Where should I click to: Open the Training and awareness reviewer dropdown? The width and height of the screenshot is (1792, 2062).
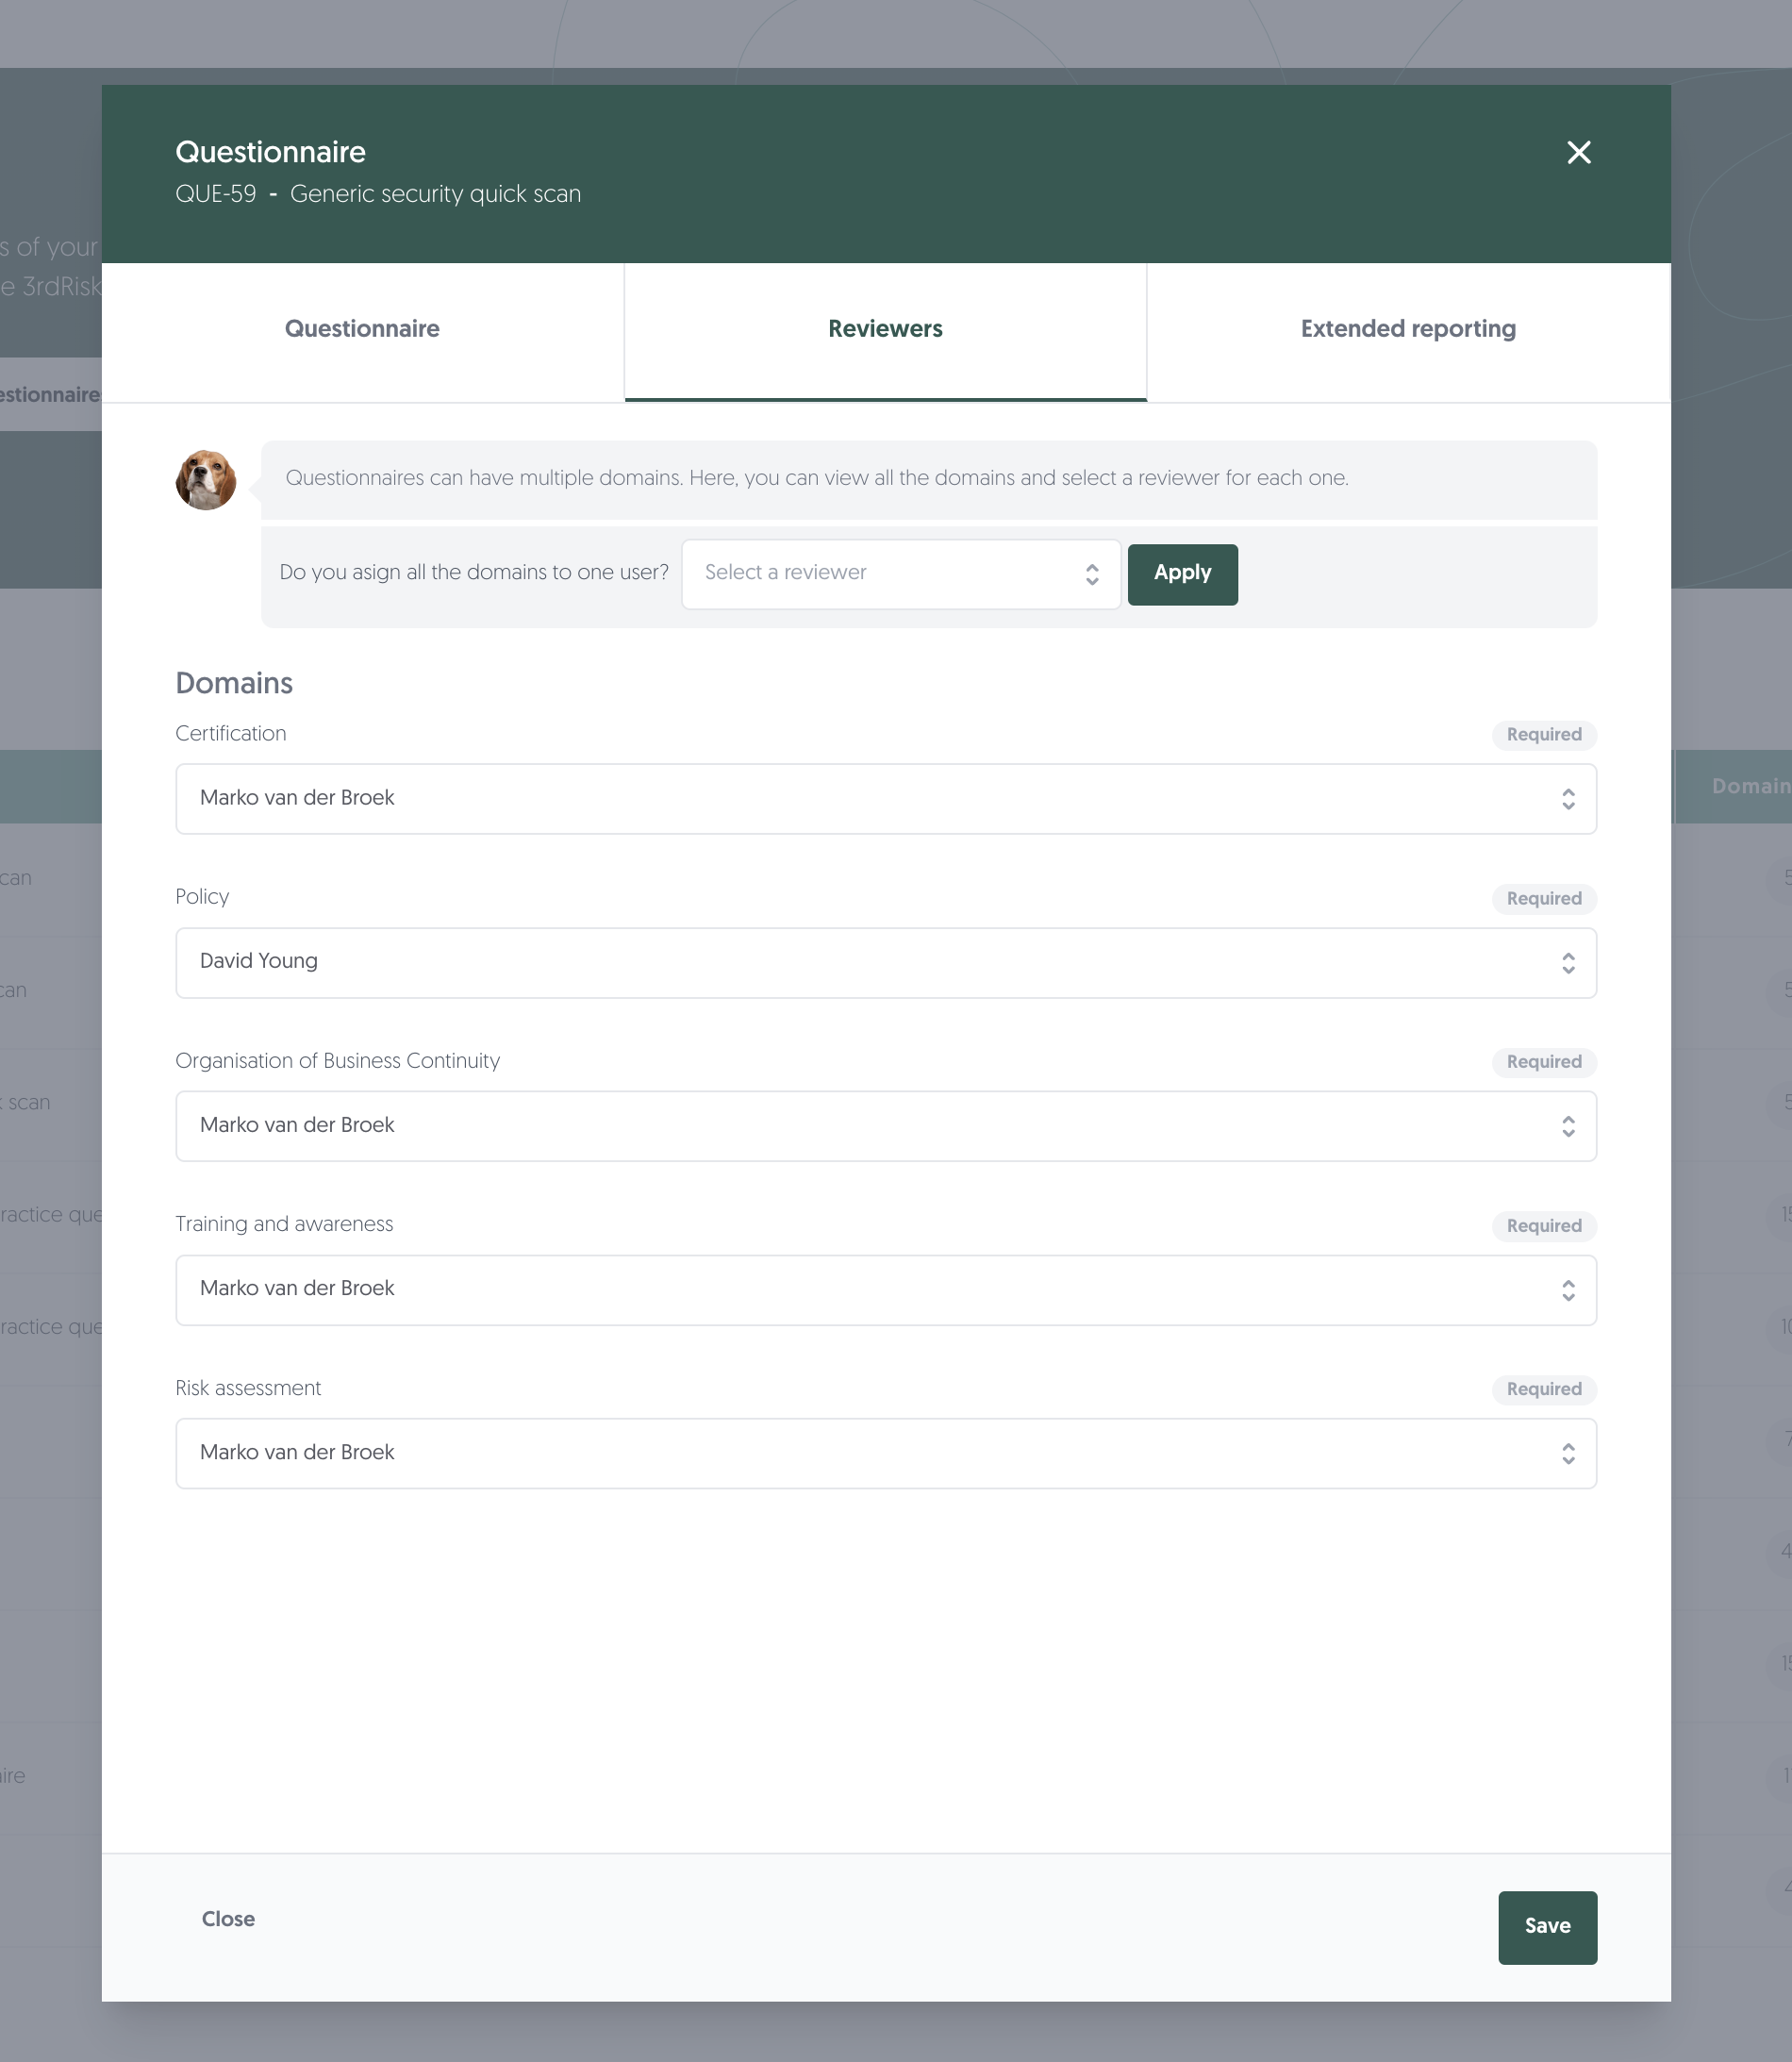[886, 1290]
